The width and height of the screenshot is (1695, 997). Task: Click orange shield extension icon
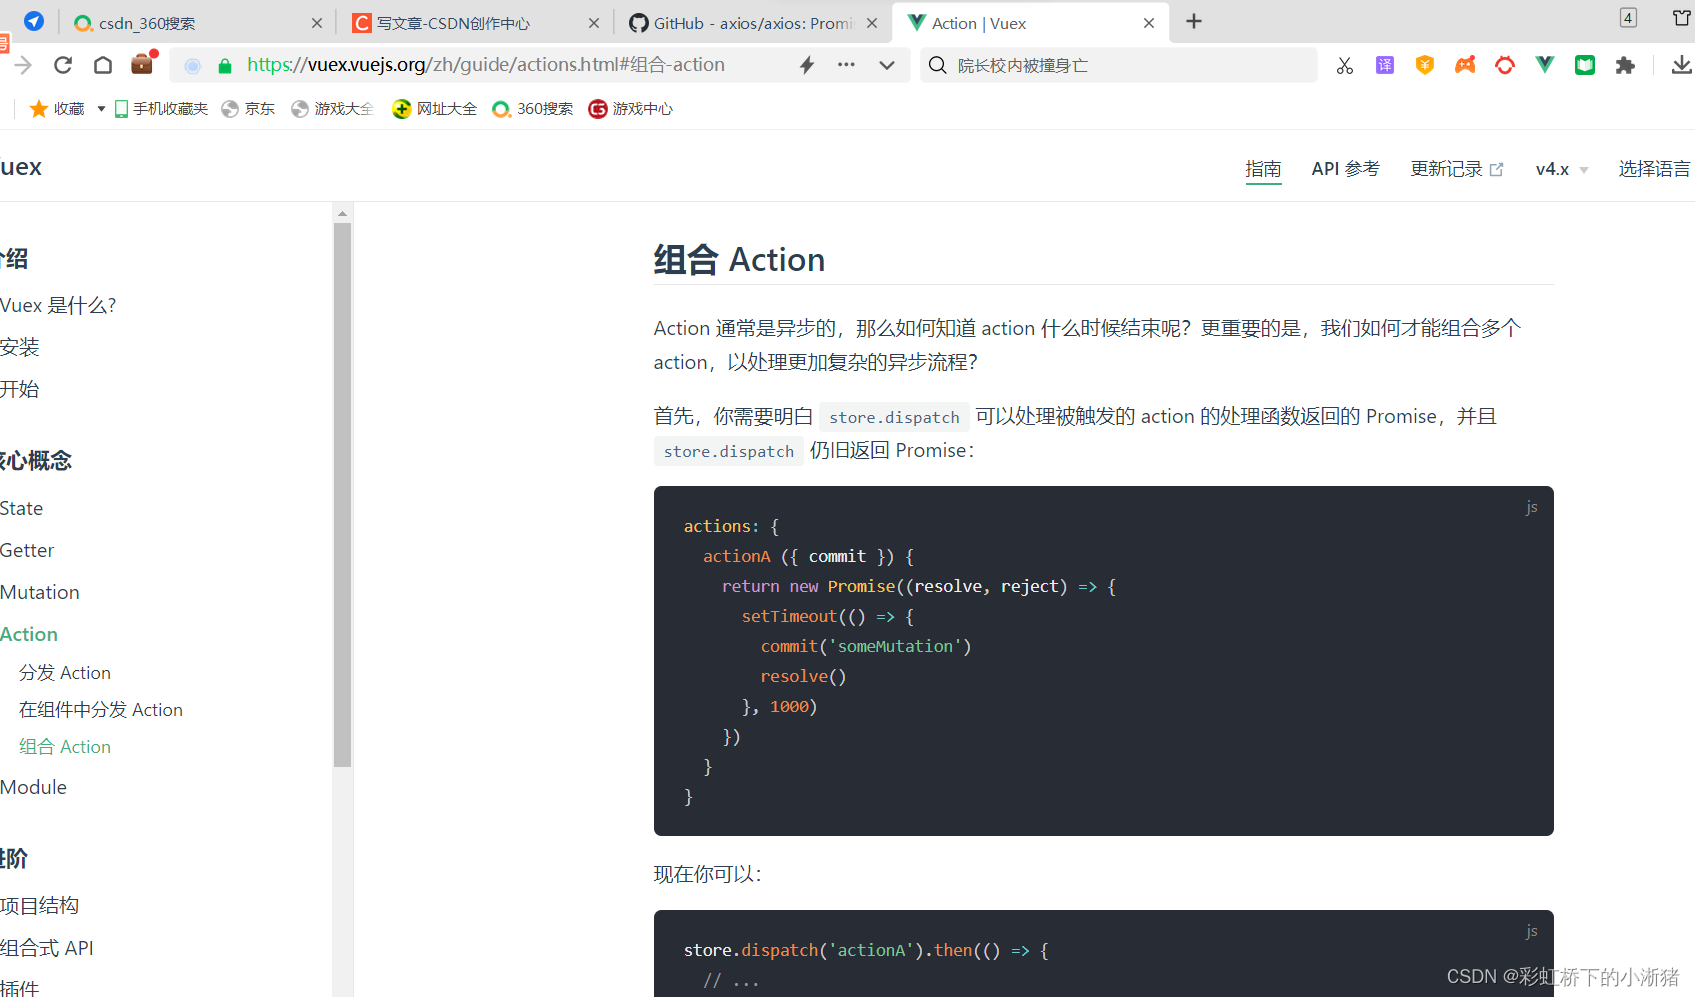(1425, 65)
